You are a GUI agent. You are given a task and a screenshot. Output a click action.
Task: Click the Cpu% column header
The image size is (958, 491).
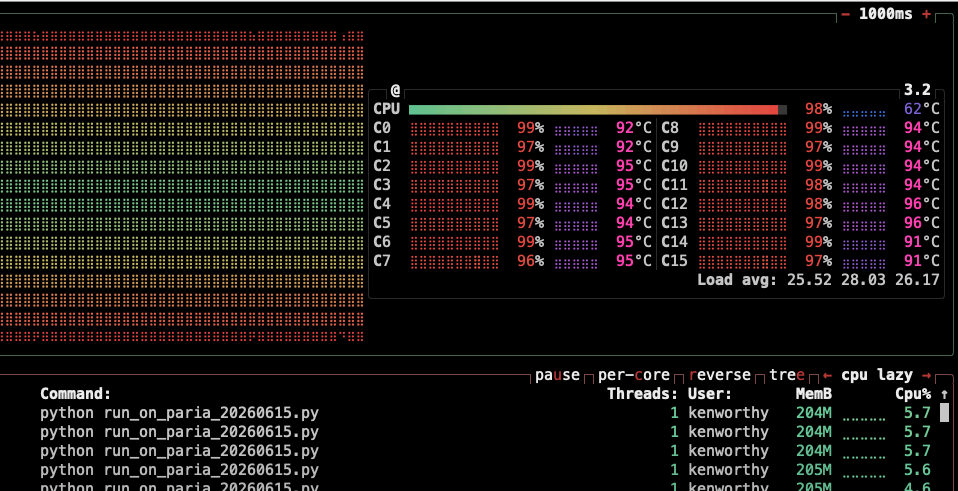(913, 394)
